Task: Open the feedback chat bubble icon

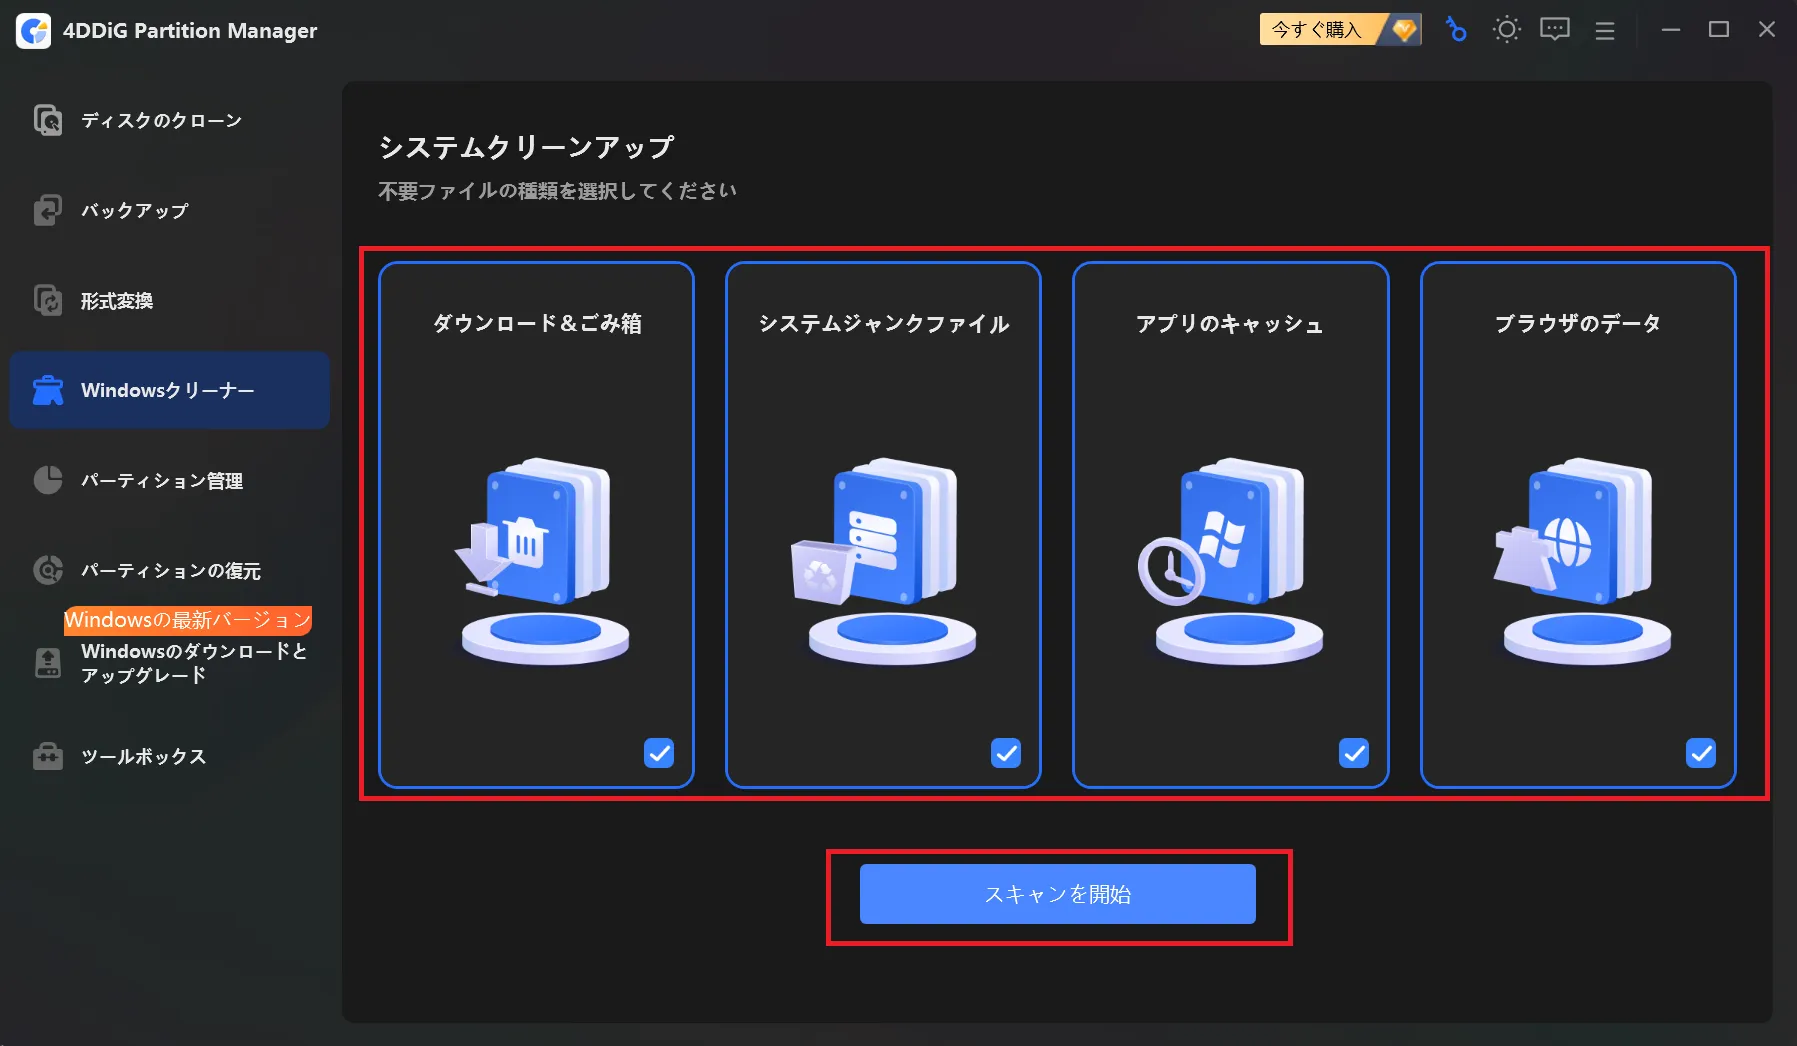Action: 1555,30
